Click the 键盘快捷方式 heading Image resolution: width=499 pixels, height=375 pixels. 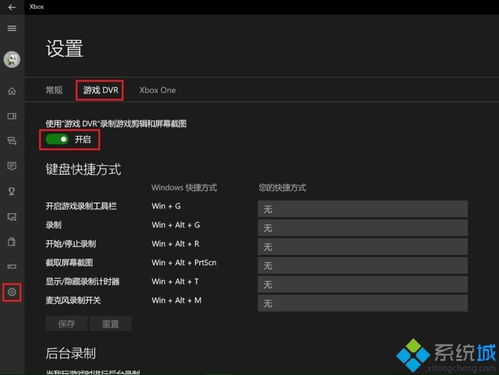[83, 169]
